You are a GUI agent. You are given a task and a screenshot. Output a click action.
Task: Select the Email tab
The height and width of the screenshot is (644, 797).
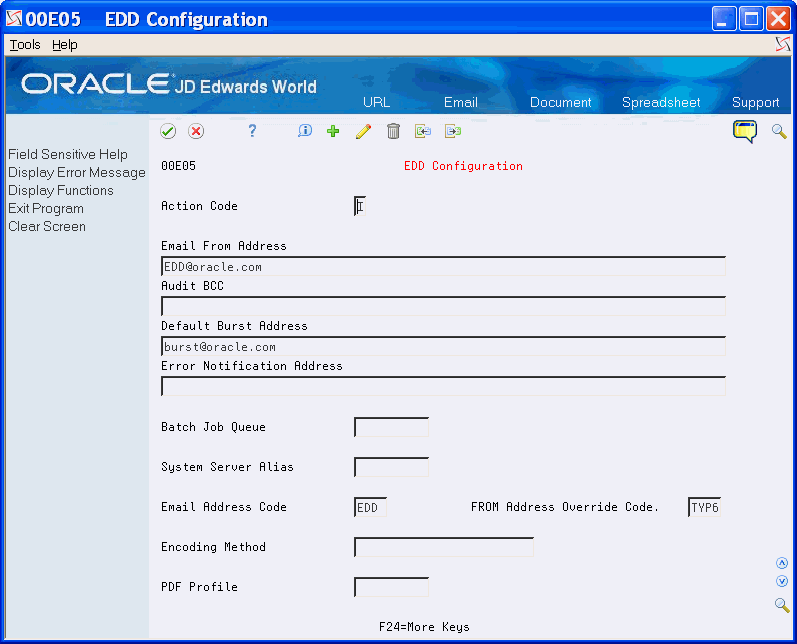coord(461,102)
